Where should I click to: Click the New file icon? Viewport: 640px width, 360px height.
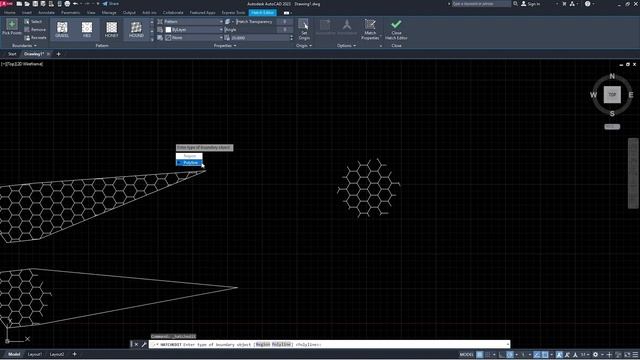point(19,4)
